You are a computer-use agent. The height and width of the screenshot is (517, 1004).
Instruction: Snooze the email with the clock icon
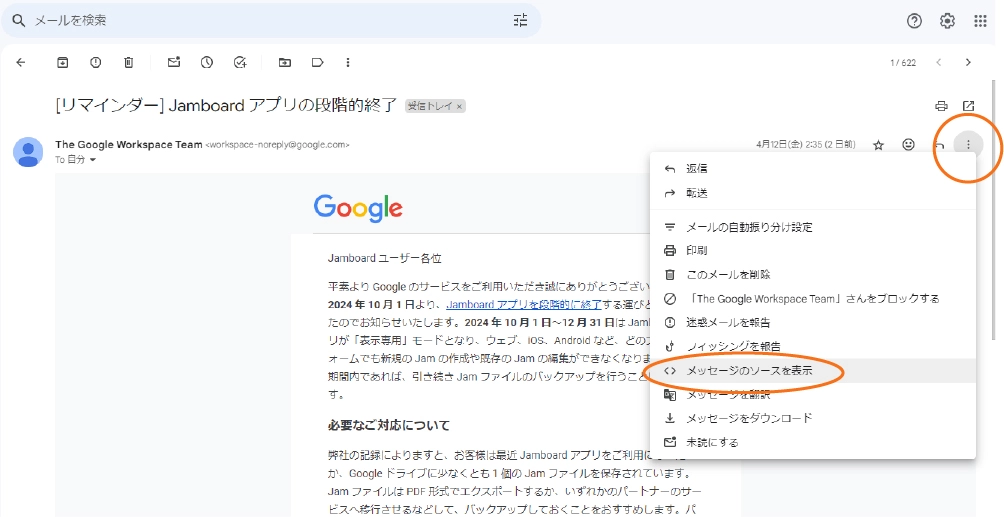[207, 62]
